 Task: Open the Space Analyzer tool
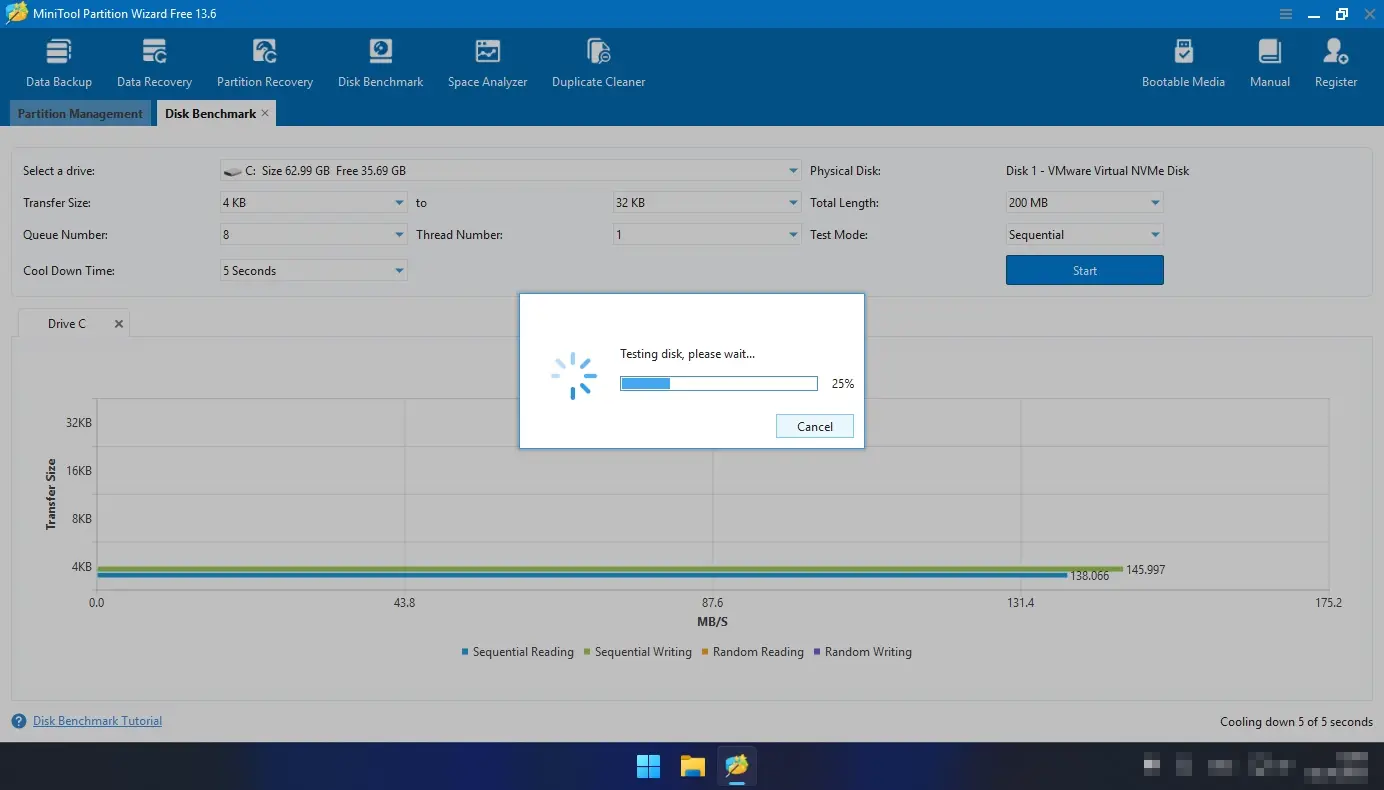pyautogui.click(x=487, y=63)
